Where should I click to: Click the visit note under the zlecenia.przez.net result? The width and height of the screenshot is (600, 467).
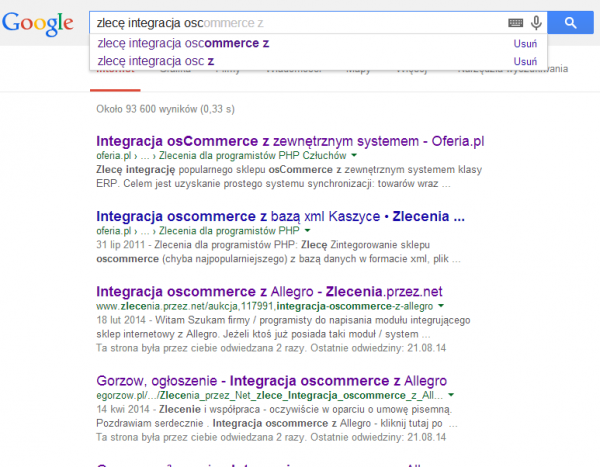(x=271, y=348)
